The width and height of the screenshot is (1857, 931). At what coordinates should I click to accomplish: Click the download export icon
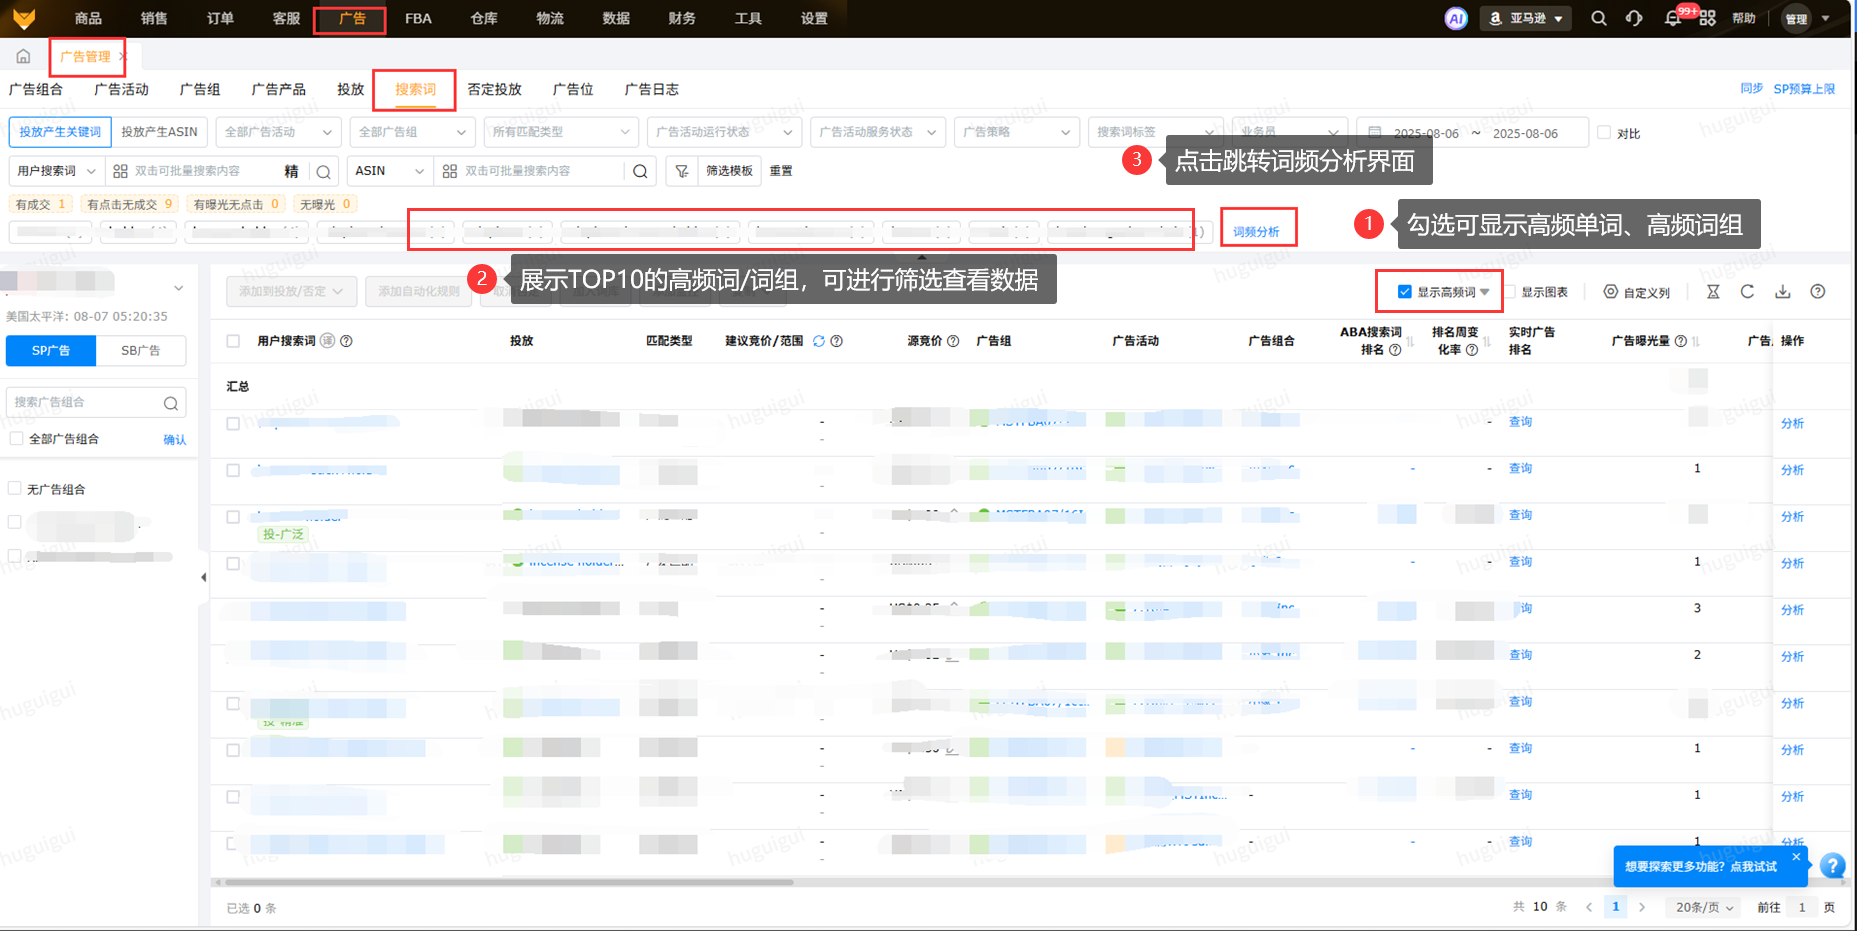pyautogui.click(x=1782, y=292)
